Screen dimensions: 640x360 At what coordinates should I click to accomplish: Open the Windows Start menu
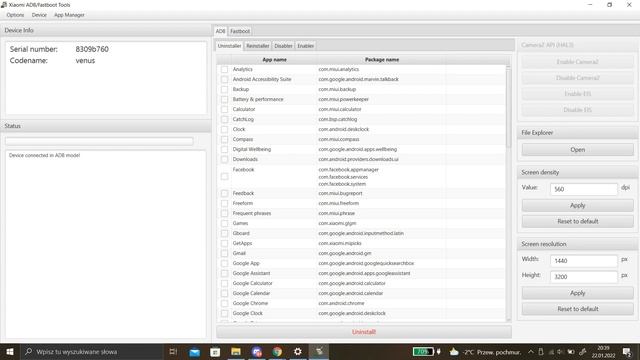[10, 351]
